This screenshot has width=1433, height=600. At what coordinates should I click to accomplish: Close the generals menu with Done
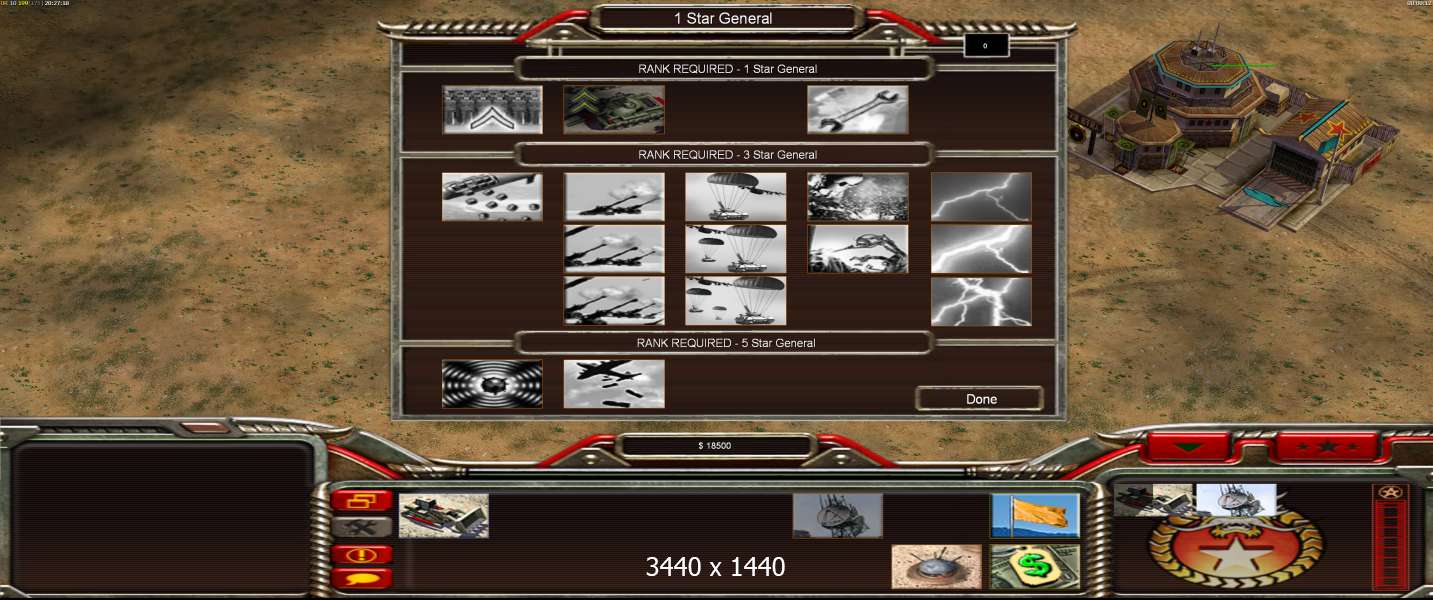point(981,399)
